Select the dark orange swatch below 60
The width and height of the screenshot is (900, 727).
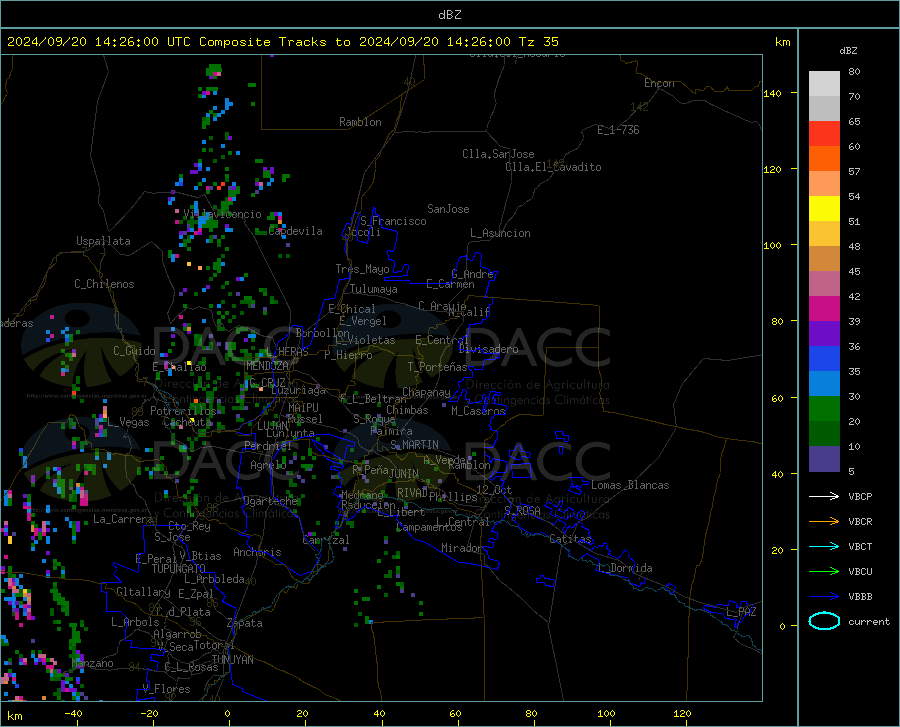[824, 159]
